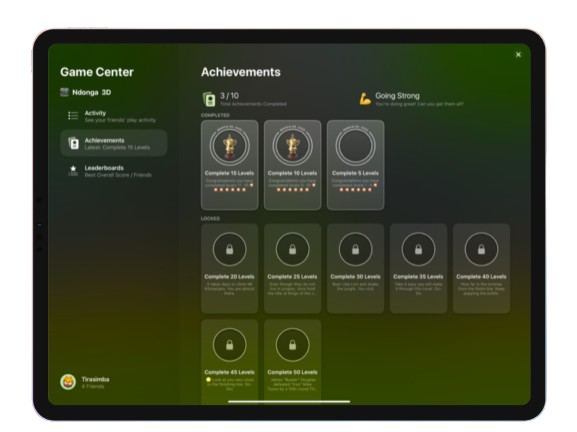Click the 3 / 10 achievements card icon

[x=209, y=99]
